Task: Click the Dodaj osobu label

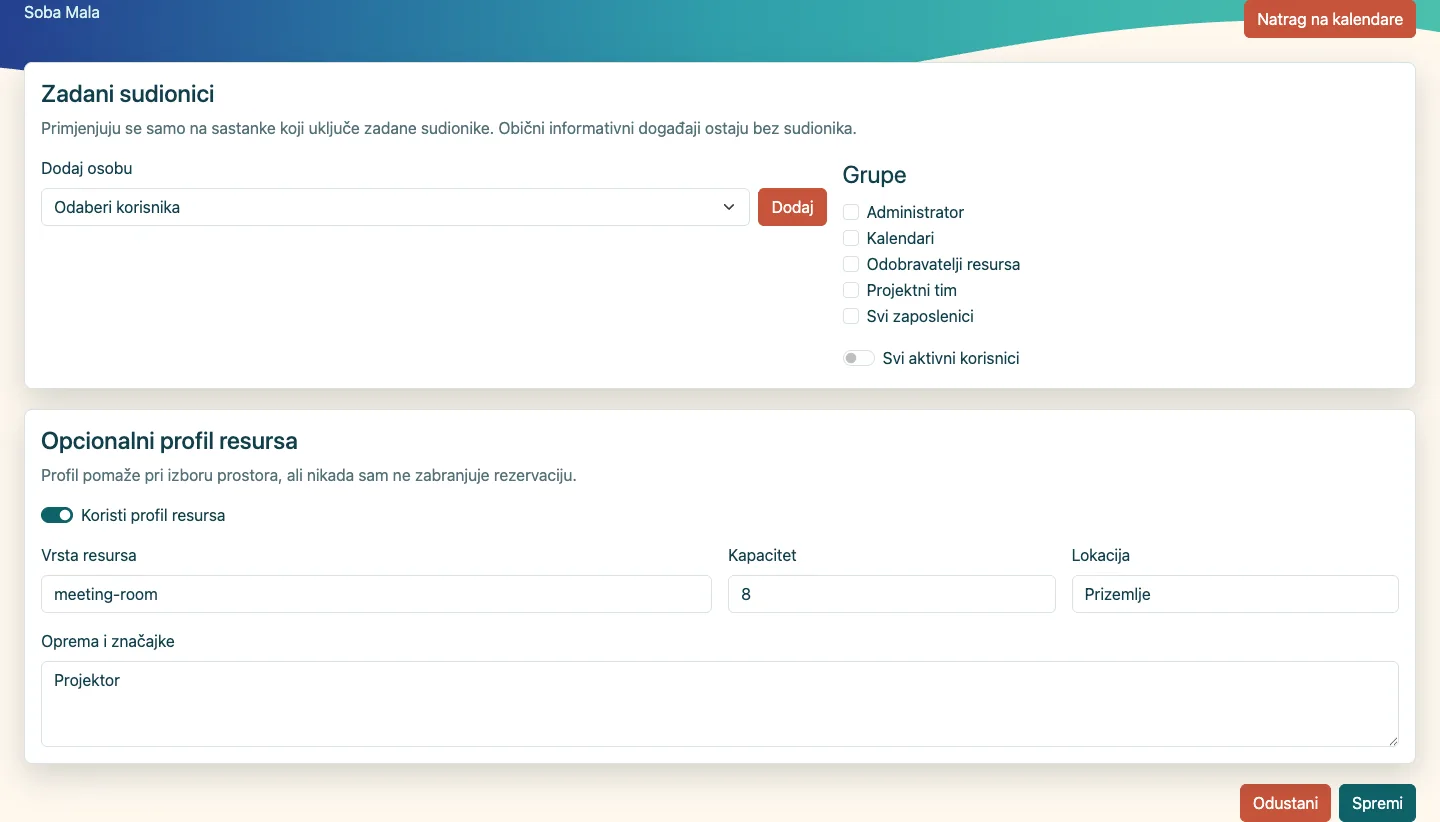Action: [87, 168]
